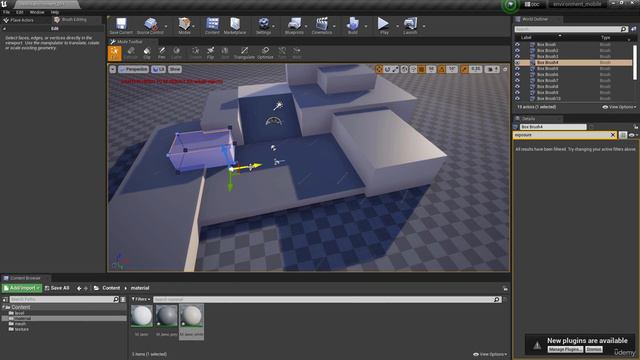Open Edit menu

pyautogui.click(x=20, y=12)
